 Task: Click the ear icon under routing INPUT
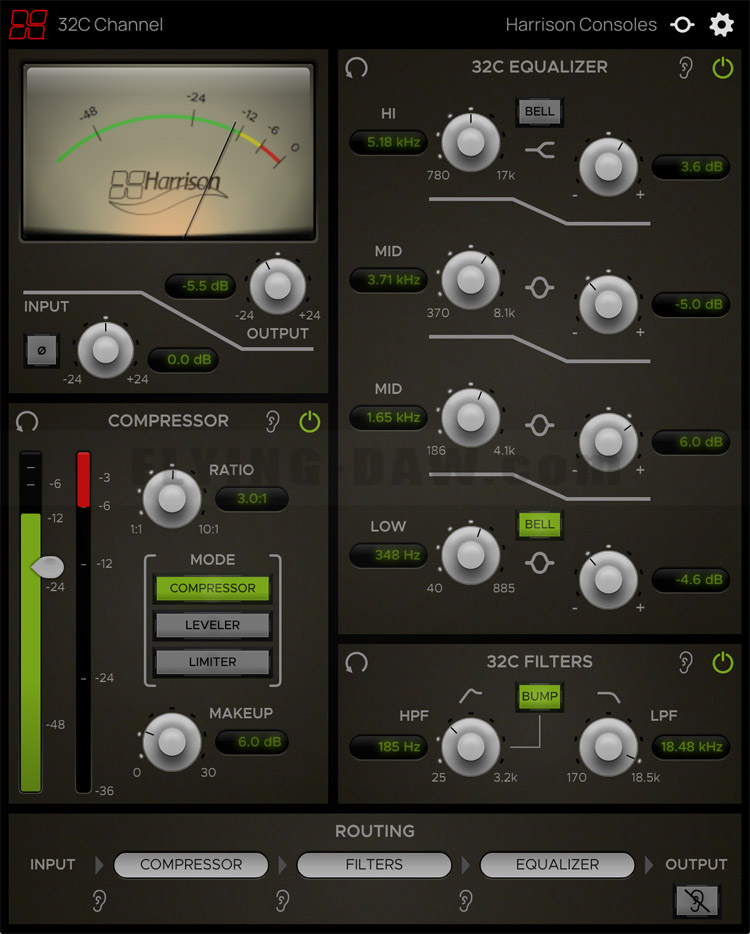coord(99,900)
